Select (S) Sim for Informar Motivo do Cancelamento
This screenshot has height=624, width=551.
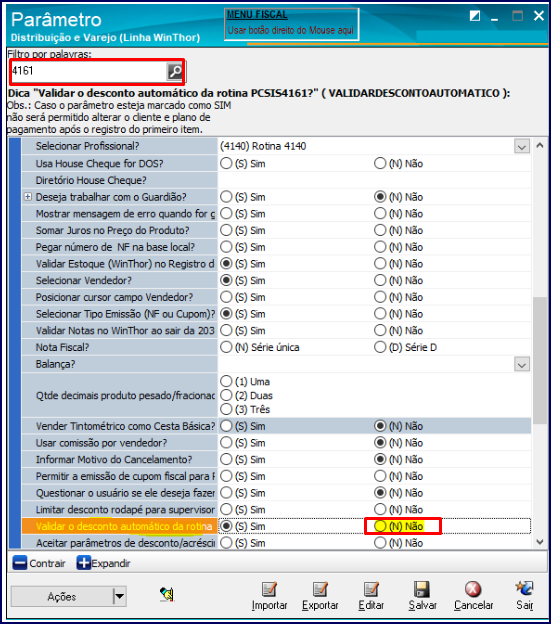226,459
